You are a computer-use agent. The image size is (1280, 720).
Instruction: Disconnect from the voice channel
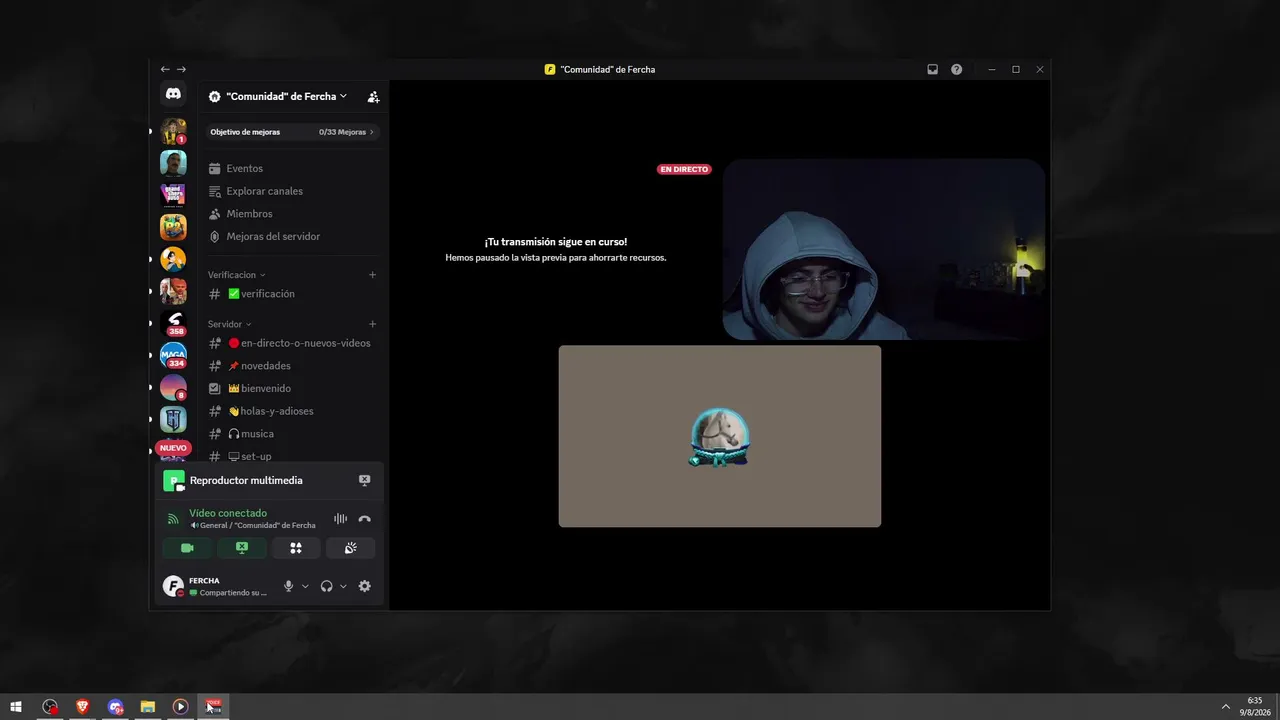tap(364, 519)
